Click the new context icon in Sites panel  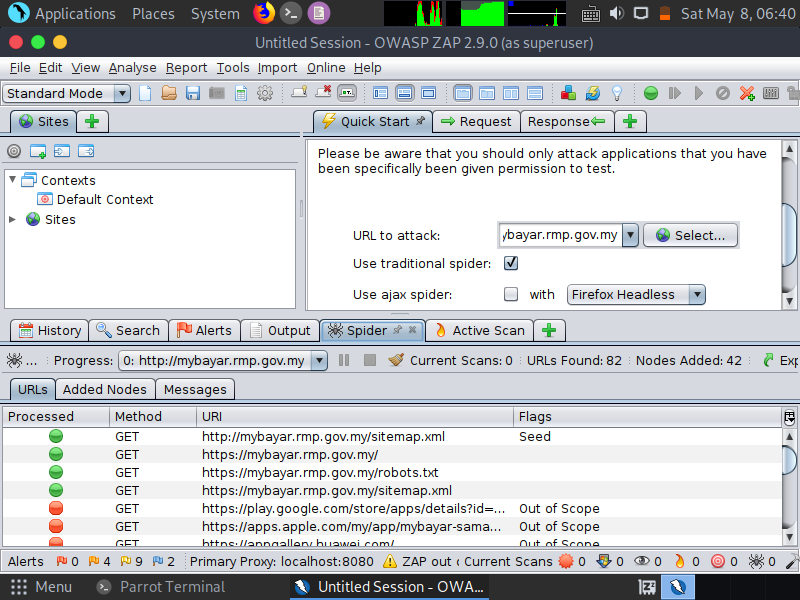coord(38,151)
